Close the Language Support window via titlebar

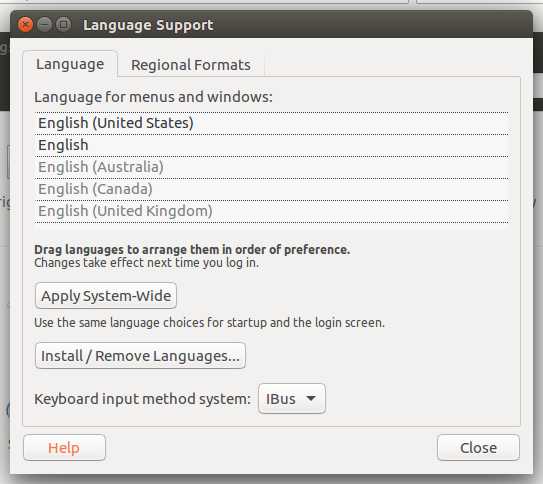(25, 25)
